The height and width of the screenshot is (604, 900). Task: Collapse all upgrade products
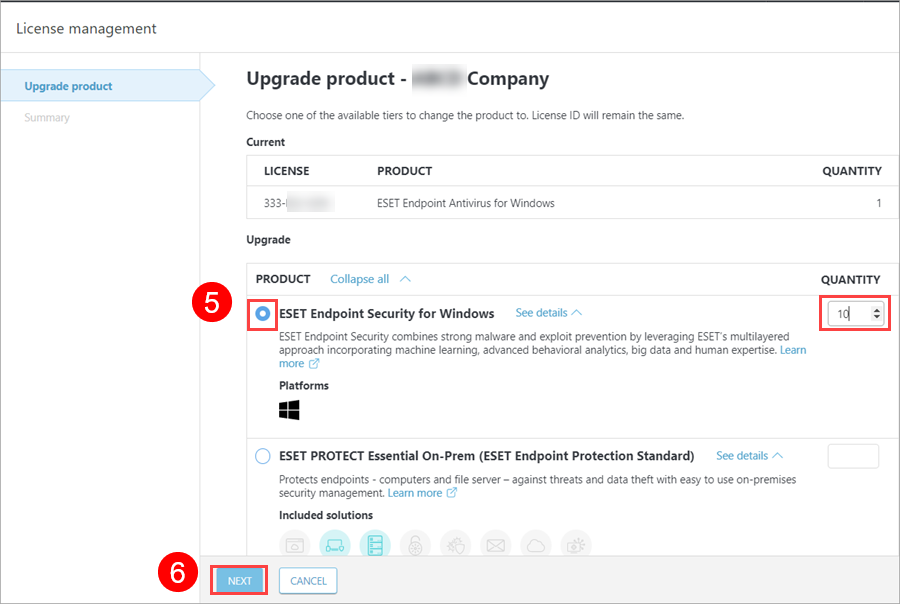tap(370, 279)
